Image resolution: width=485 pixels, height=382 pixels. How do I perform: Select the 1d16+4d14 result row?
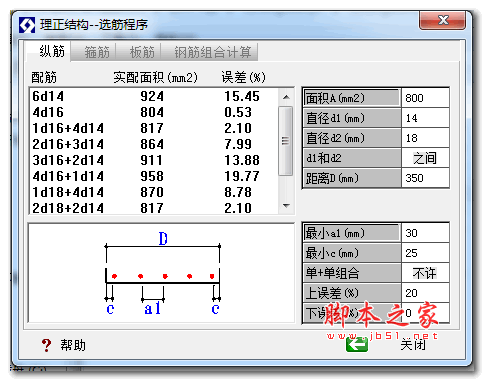[154, 128]
